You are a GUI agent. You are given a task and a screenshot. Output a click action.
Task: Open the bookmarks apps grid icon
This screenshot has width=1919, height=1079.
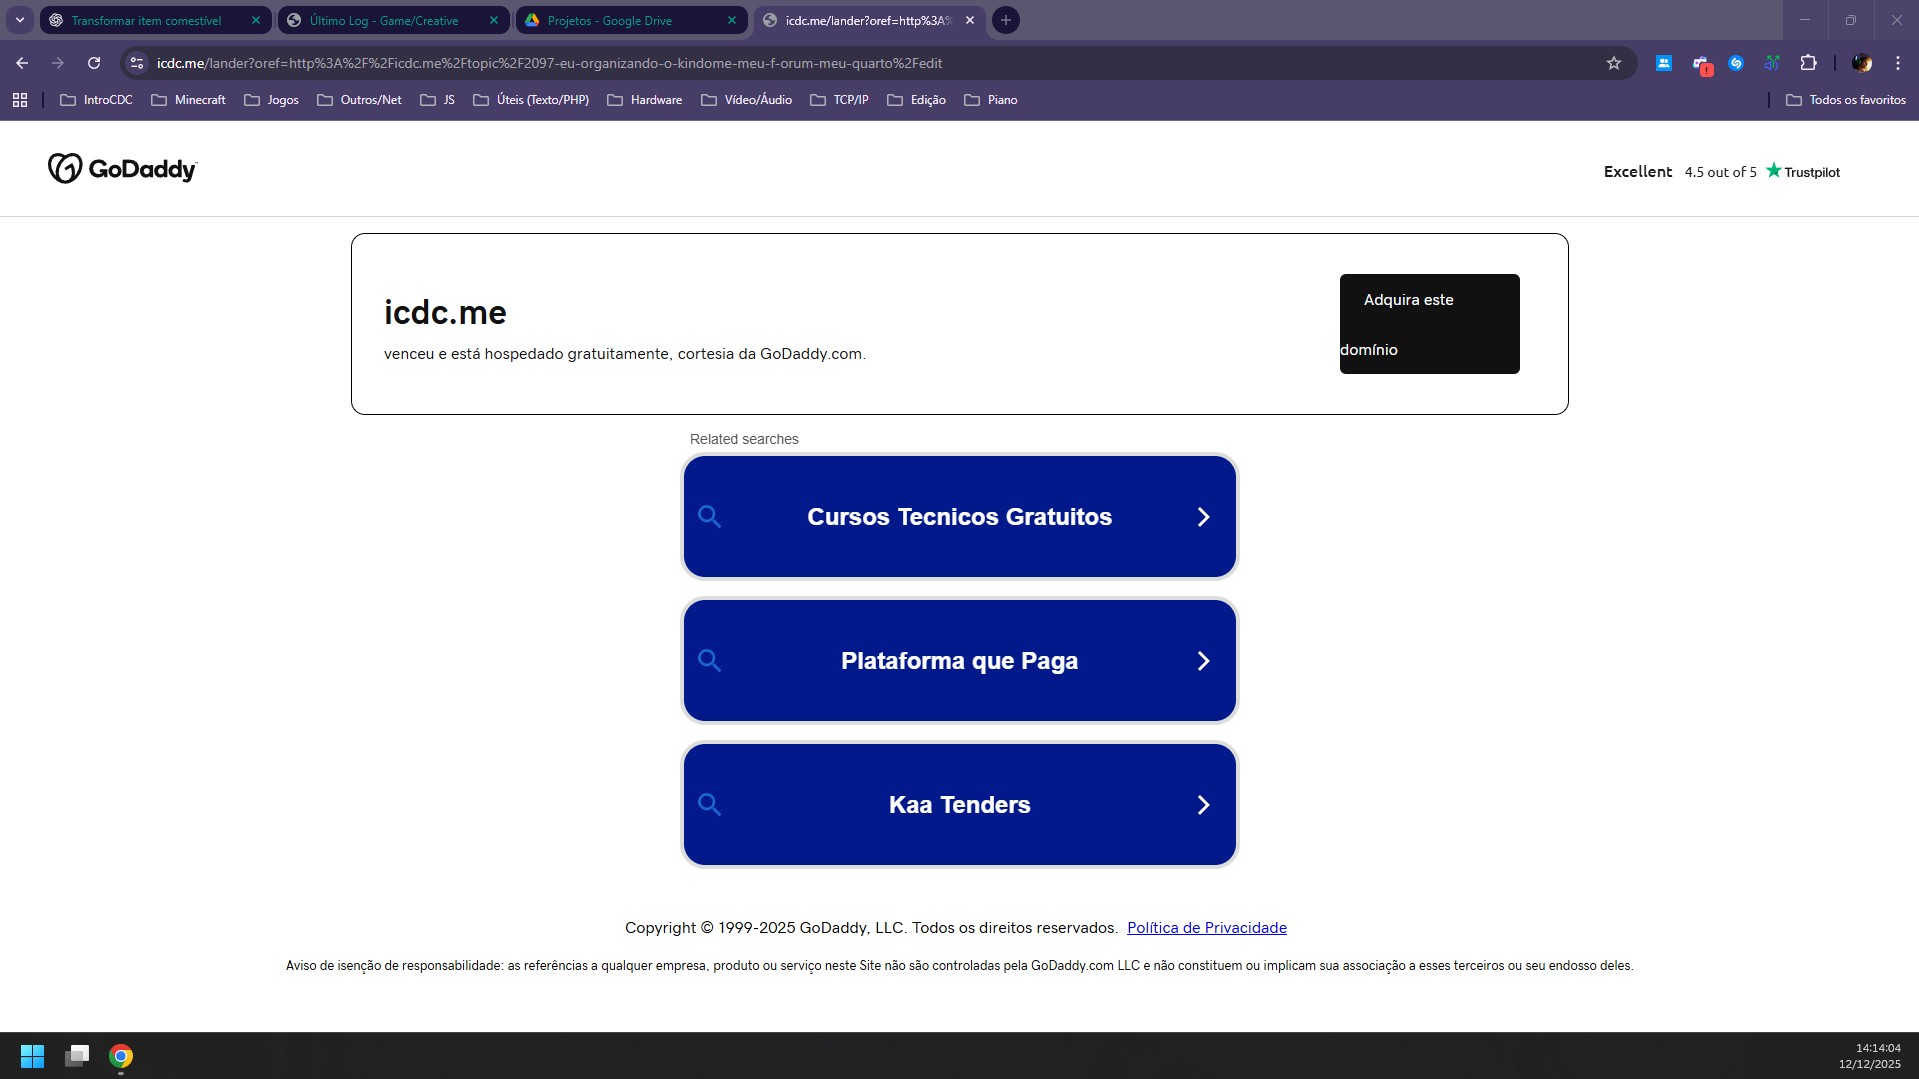tap(20, 100)
